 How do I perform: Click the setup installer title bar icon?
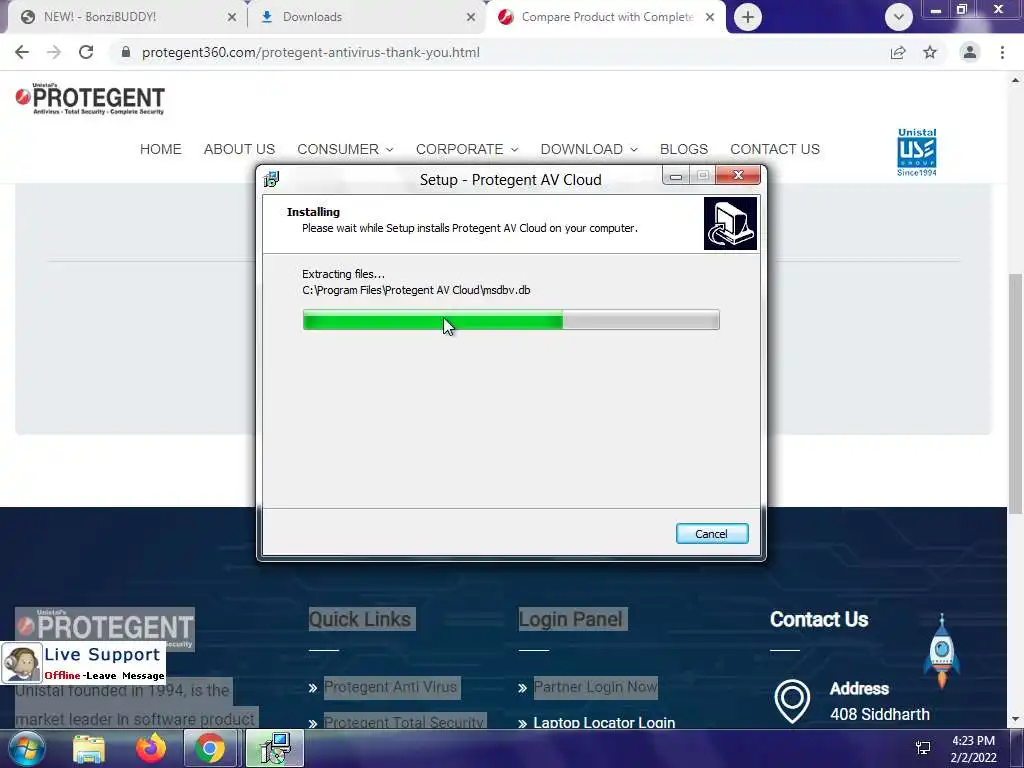[x=272, y=179]
